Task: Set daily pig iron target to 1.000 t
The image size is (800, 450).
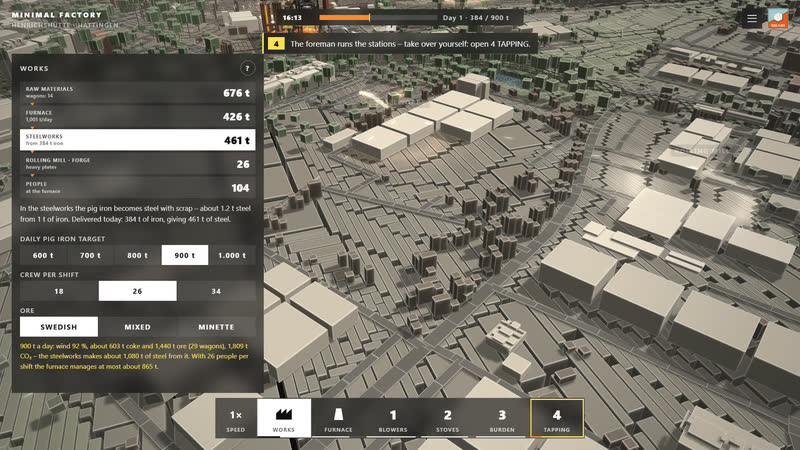Action: point(232,255)
